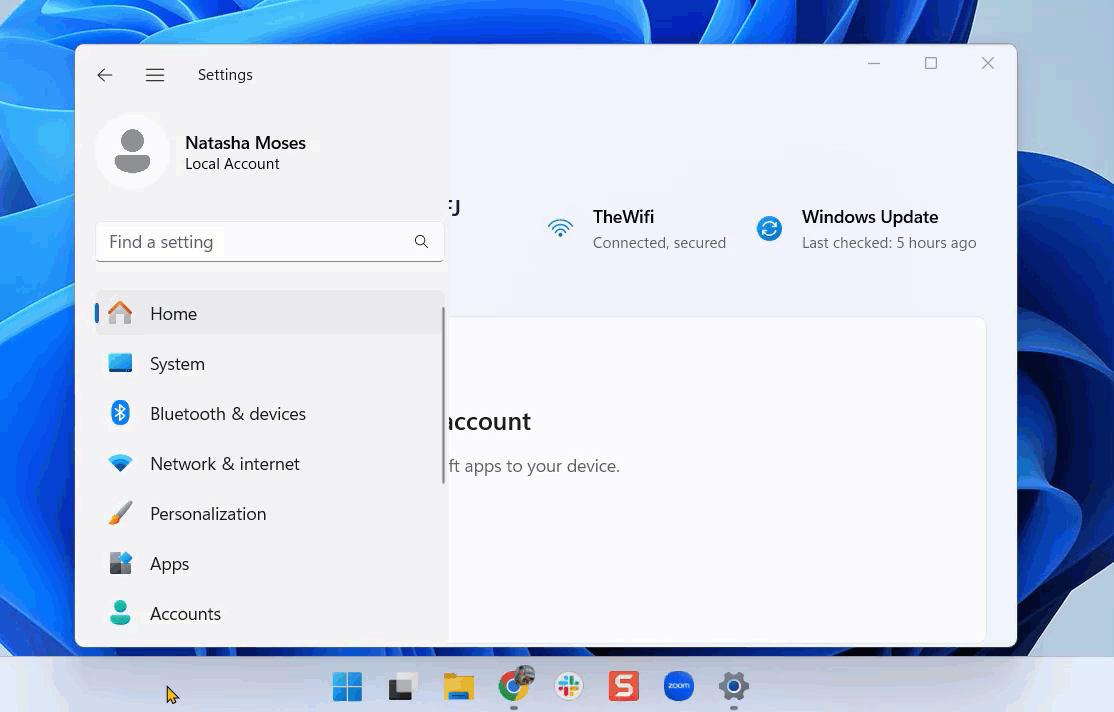Go back using the Settings back arrow
Screen dimensions: 1114x712
105,75
